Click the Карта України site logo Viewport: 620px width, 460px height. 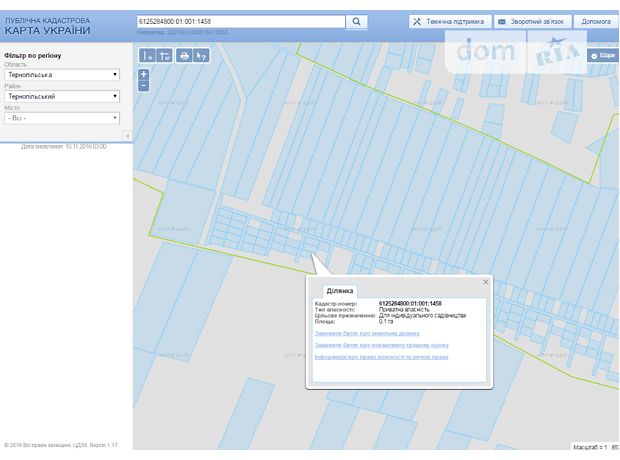[47, 27]
